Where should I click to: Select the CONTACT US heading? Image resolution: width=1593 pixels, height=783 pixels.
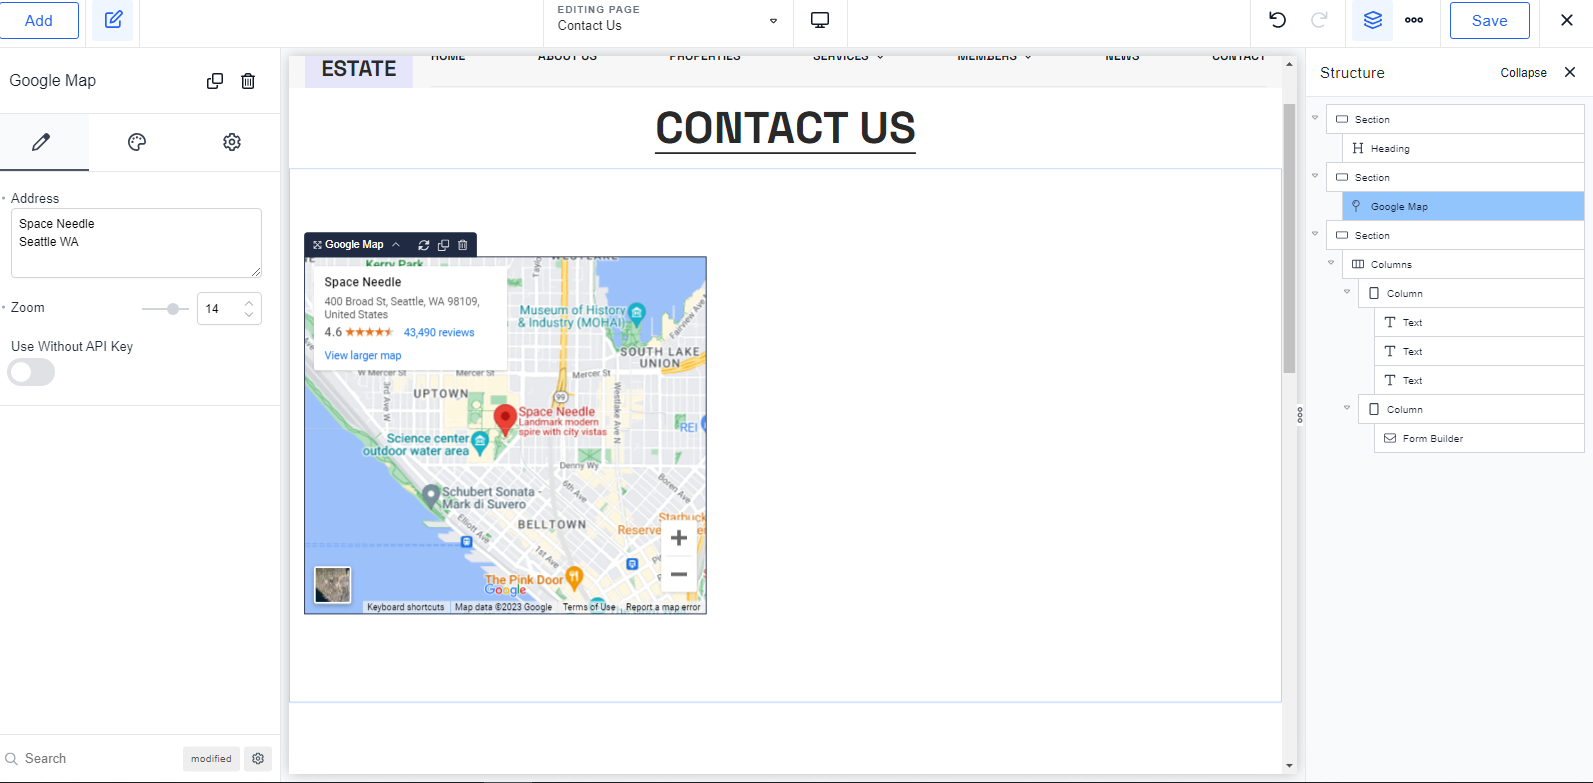click(785, 128)
